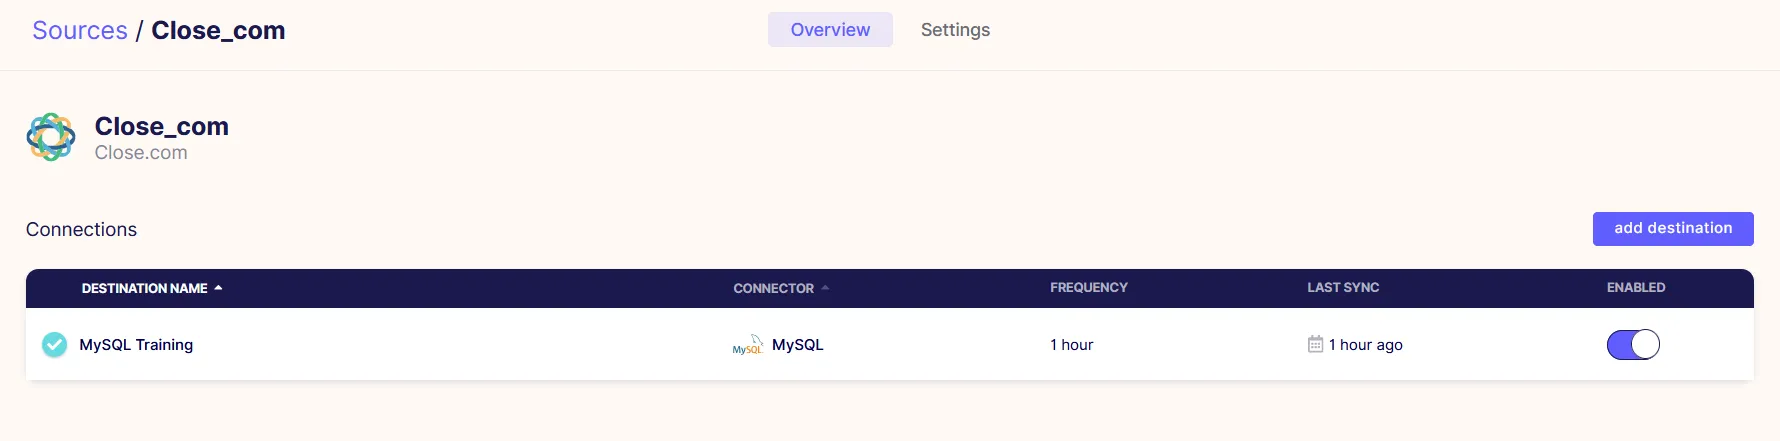
Task: Click the '1 hour ago' last sync text
Action: pos(1366,345)
